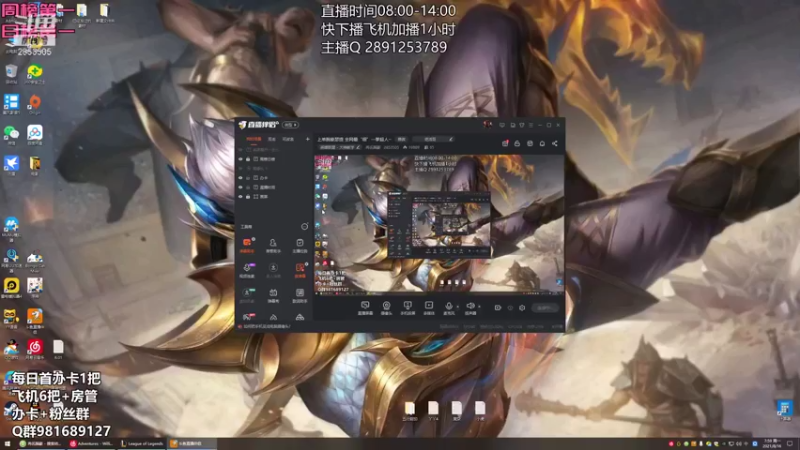Click the modify button beside the stream title
The height and width of the screenshot is (450, 800).
coord(402,139)
